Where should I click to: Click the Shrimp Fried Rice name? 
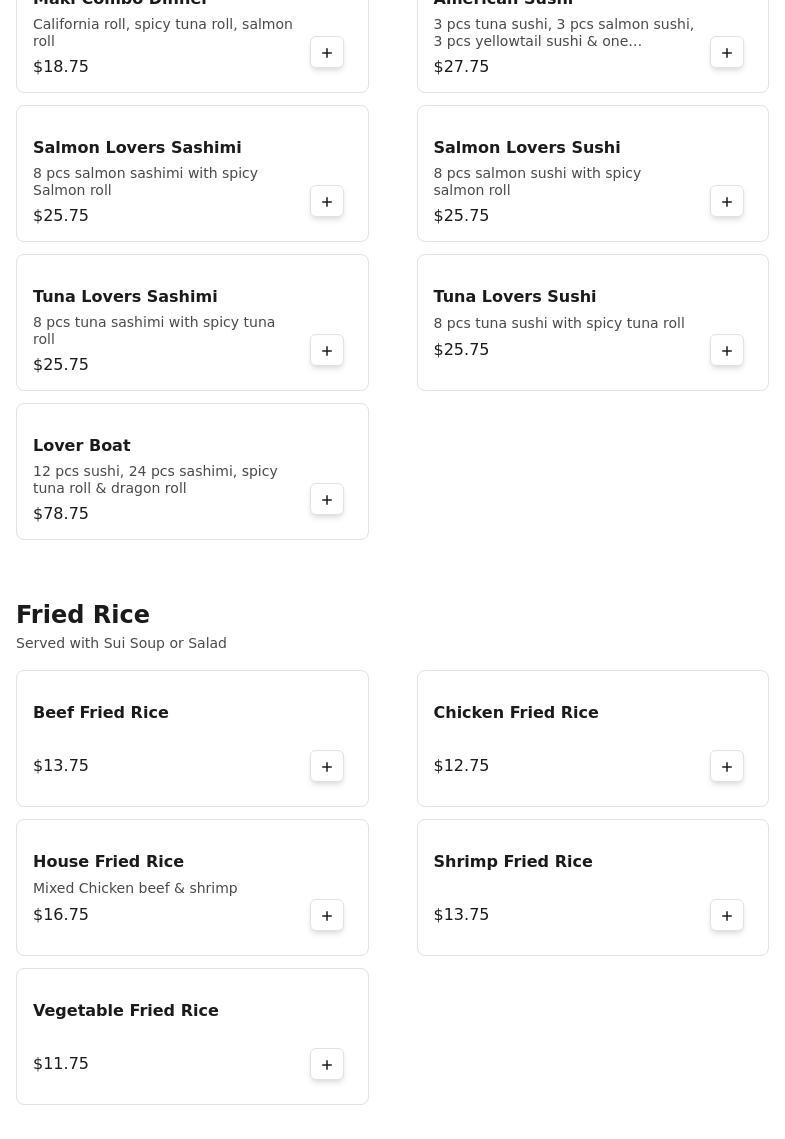[512, 862]
